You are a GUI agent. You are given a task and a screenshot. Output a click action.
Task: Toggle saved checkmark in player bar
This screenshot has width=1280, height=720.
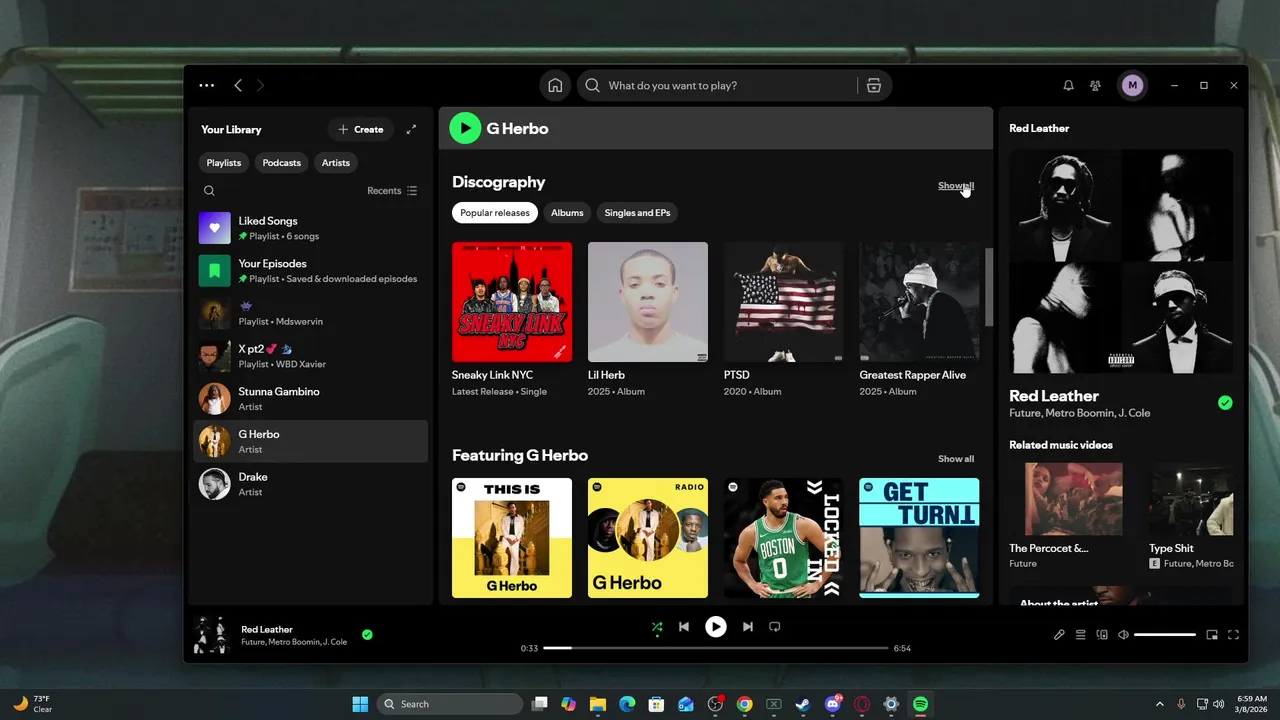tap(367, 635)
